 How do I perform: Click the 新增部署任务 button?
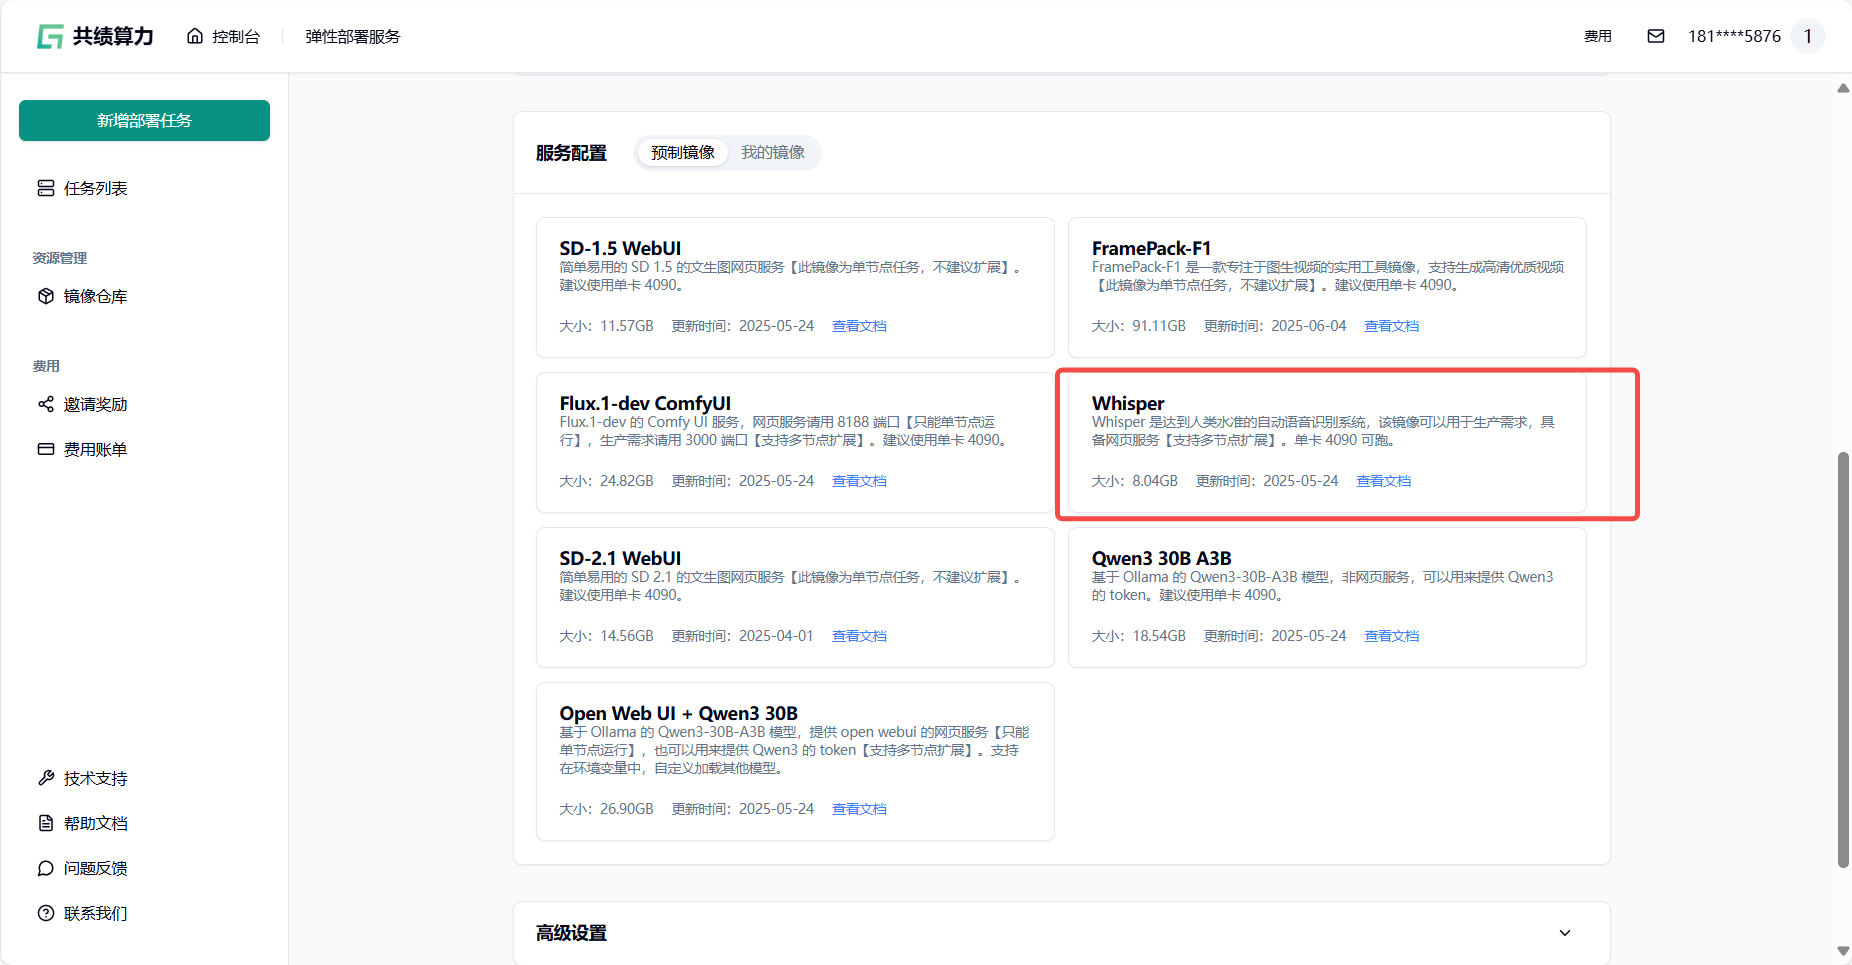click(144, 121)
